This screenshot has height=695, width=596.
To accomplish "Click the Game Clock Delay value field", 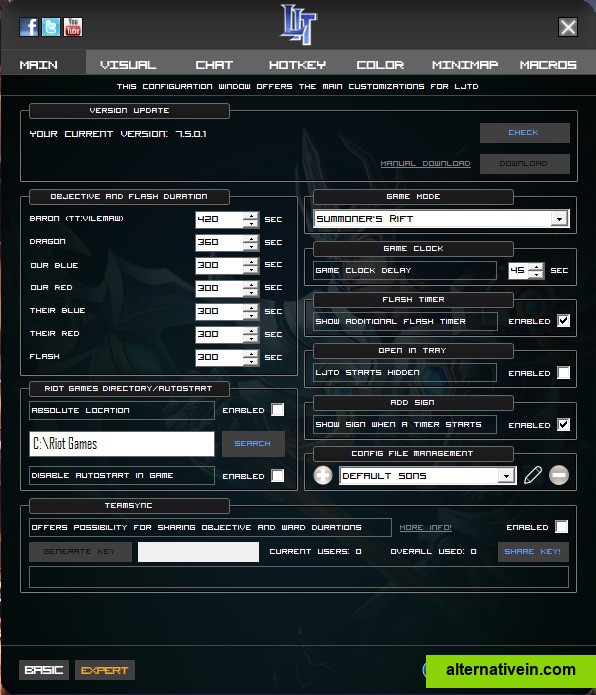I will click(518, 270).
